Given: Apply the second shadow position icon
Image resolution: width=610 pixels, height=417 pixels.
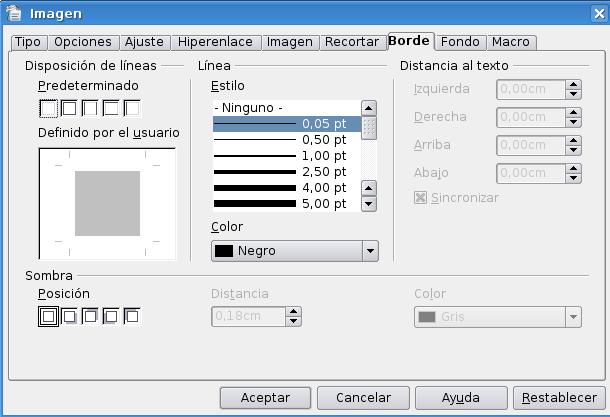Looking at the screenshot, I should [70, 317].
